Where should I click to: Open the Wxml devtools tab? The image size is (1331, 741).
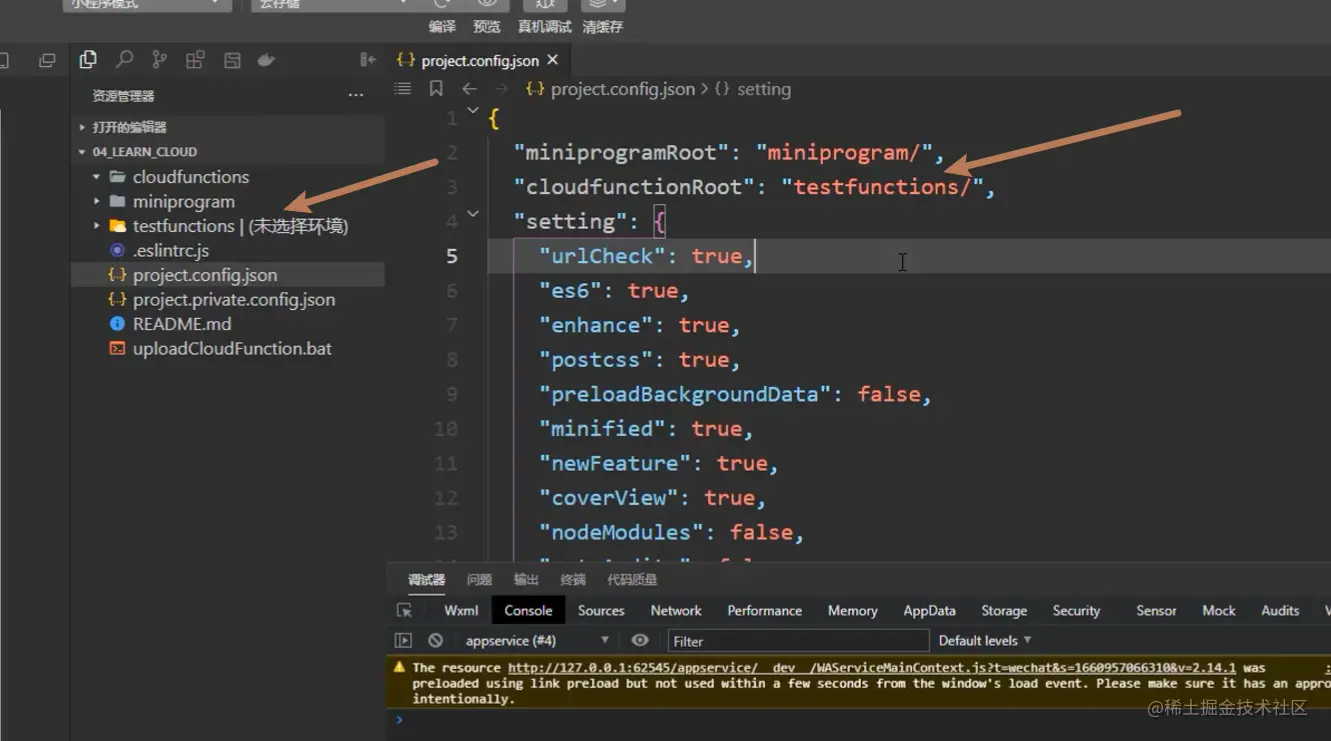point(461,610)
